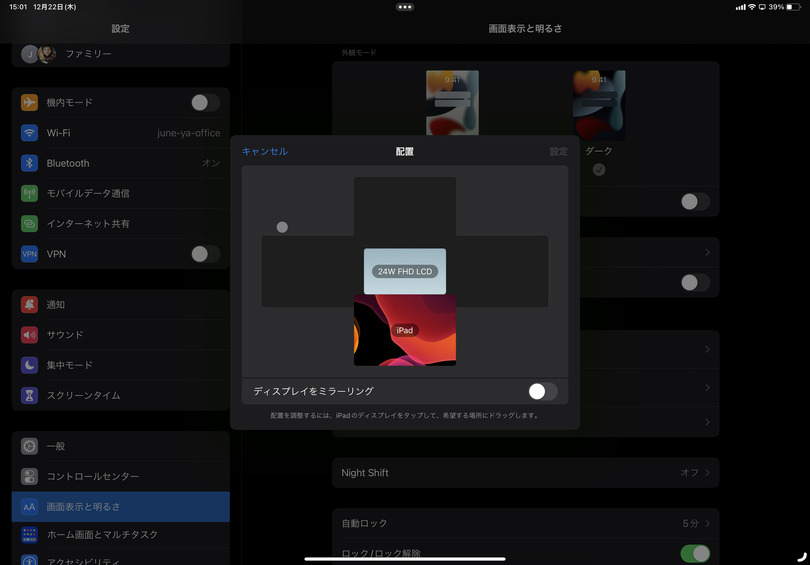This screenshot has height=565, width=810.
Task: Tap the red Notifications bell icon
Action: 29,305
